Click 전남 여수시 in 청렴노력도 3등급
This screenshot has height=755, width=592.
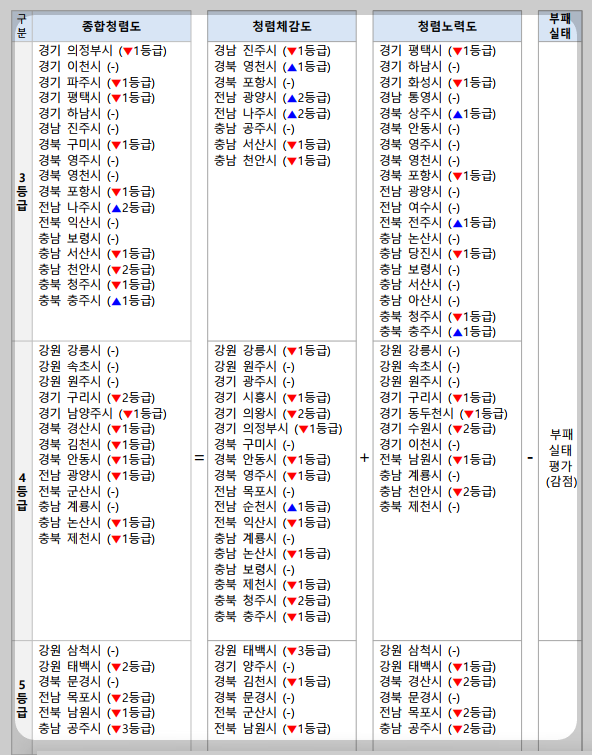[x=419, y=208]
